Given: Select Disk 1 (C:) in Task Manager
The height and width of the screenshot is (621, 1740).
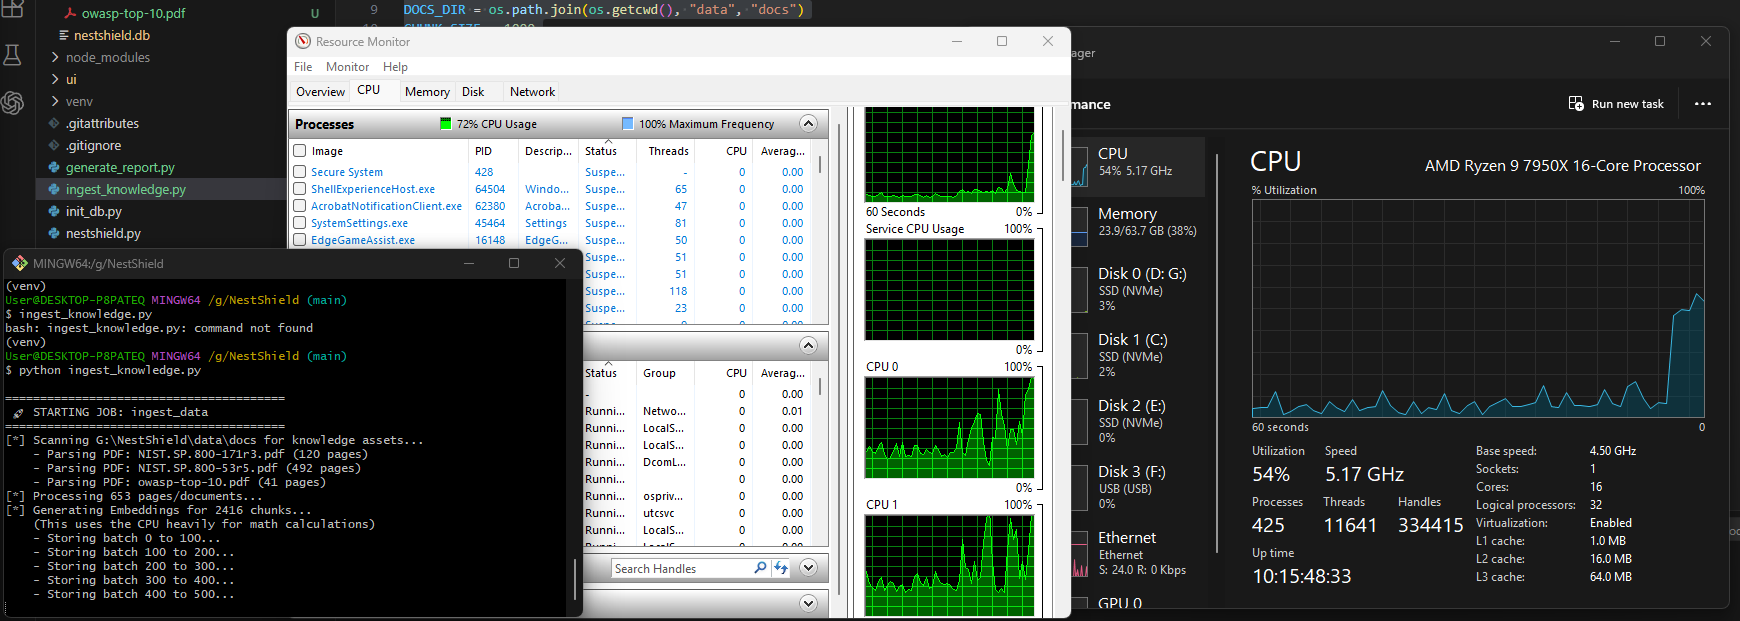Looking at the screenshot, I should 1138,354.
